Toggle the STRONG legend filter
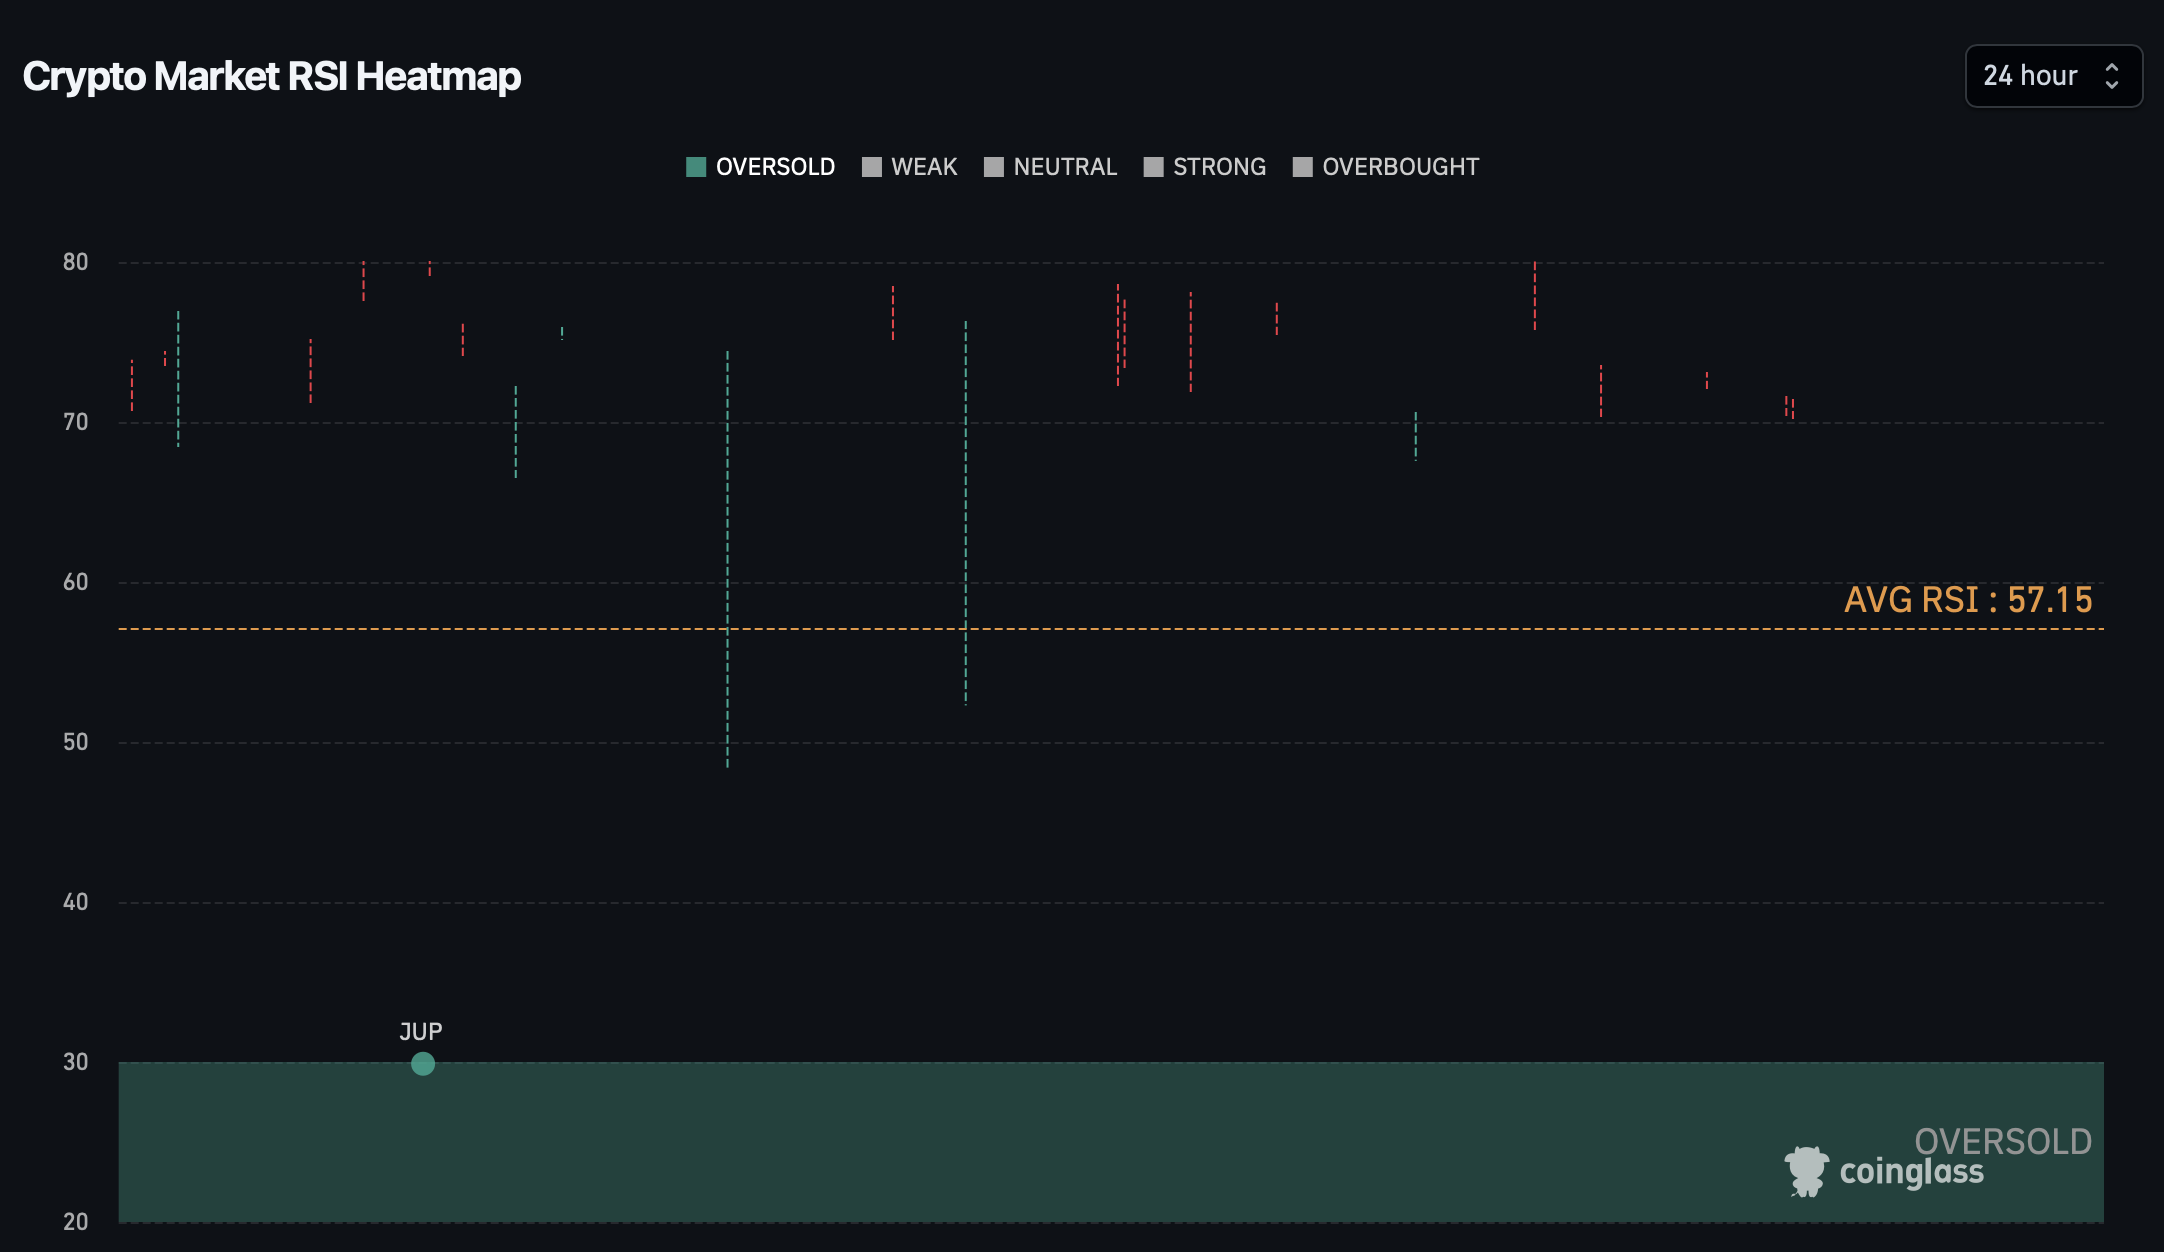The image size is (2164, 1252). (x=1204, y=167)
